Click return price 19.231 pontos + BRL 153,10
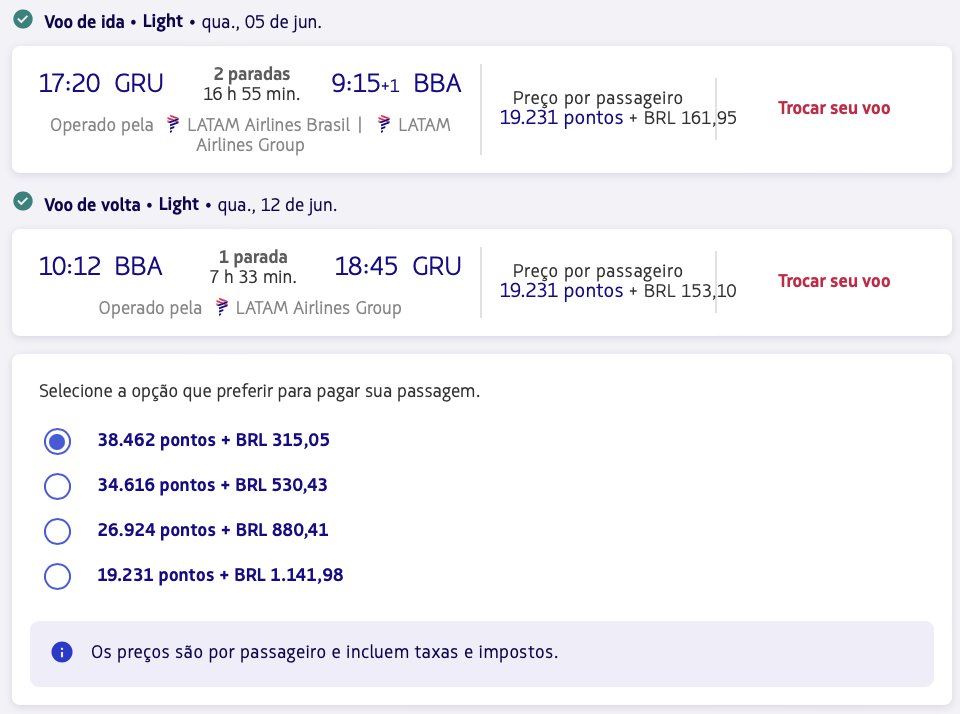Screen dimensions: 960x714 click(x=618, y=290)
